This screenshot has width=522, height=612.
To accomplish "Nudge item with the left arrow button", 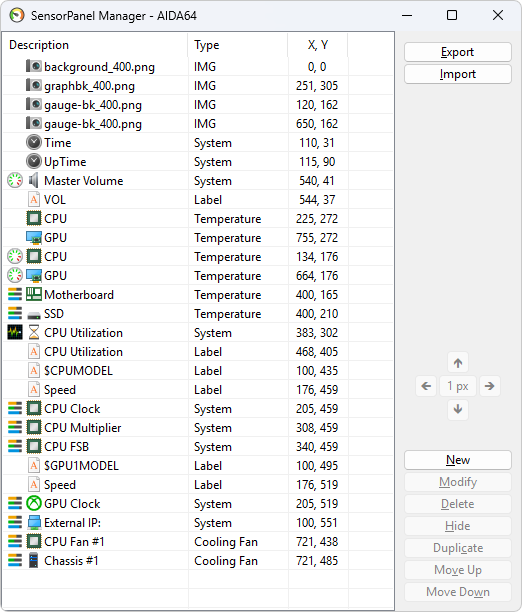I will coord(426,386).
